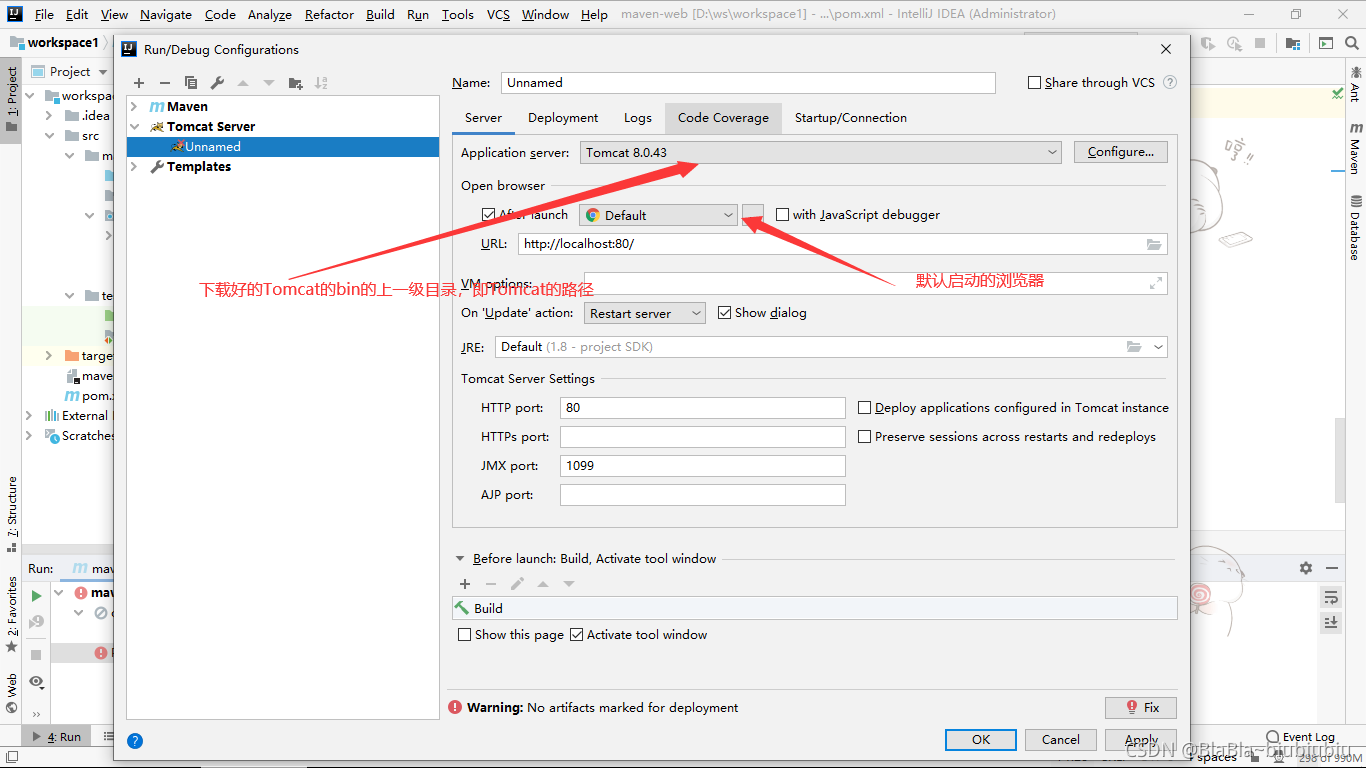Open the JRE dropdown arrow
The width and height of the screenshot is (1366, 768).
(x=1158, y=347)
